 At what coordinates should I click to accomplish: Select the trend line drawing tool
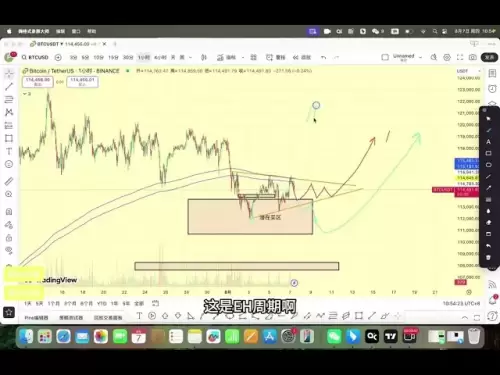tap(9, 87)
